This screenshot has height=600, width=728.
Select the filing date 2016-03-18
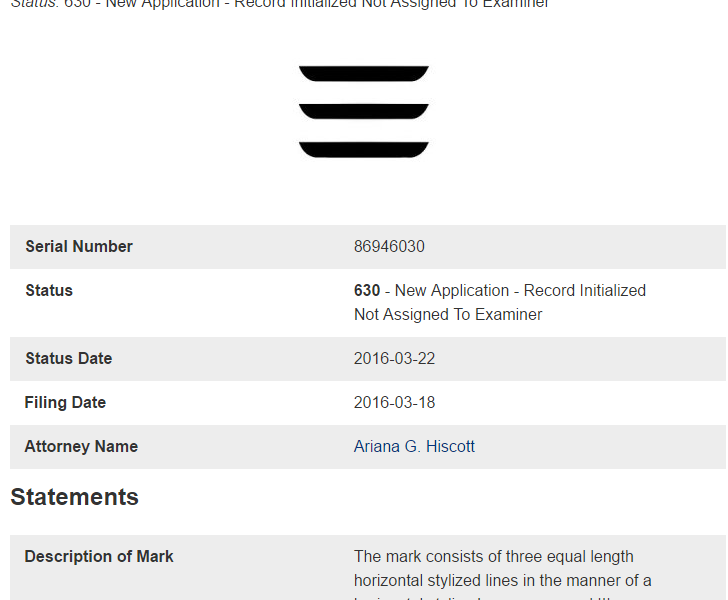[394, 403]
